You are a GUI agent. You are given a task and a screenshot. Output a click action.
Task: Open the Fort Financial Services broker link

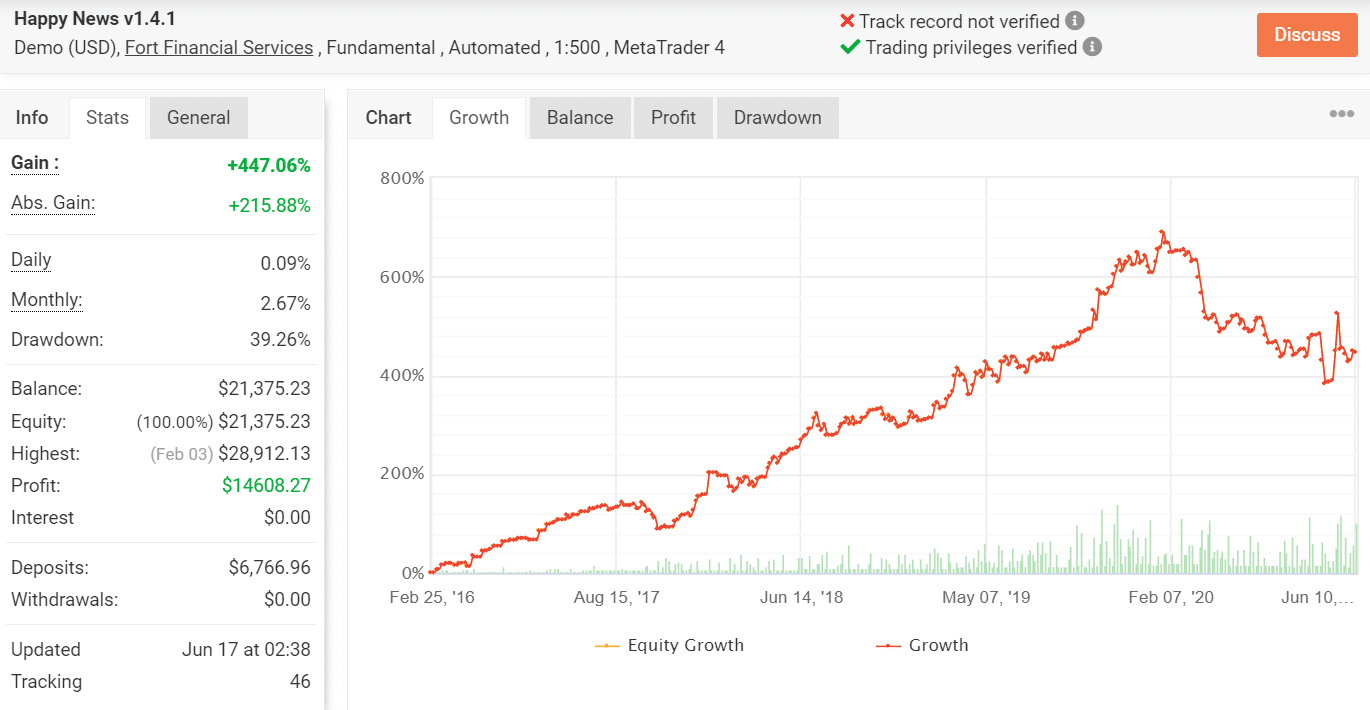[x=218, y=47]
